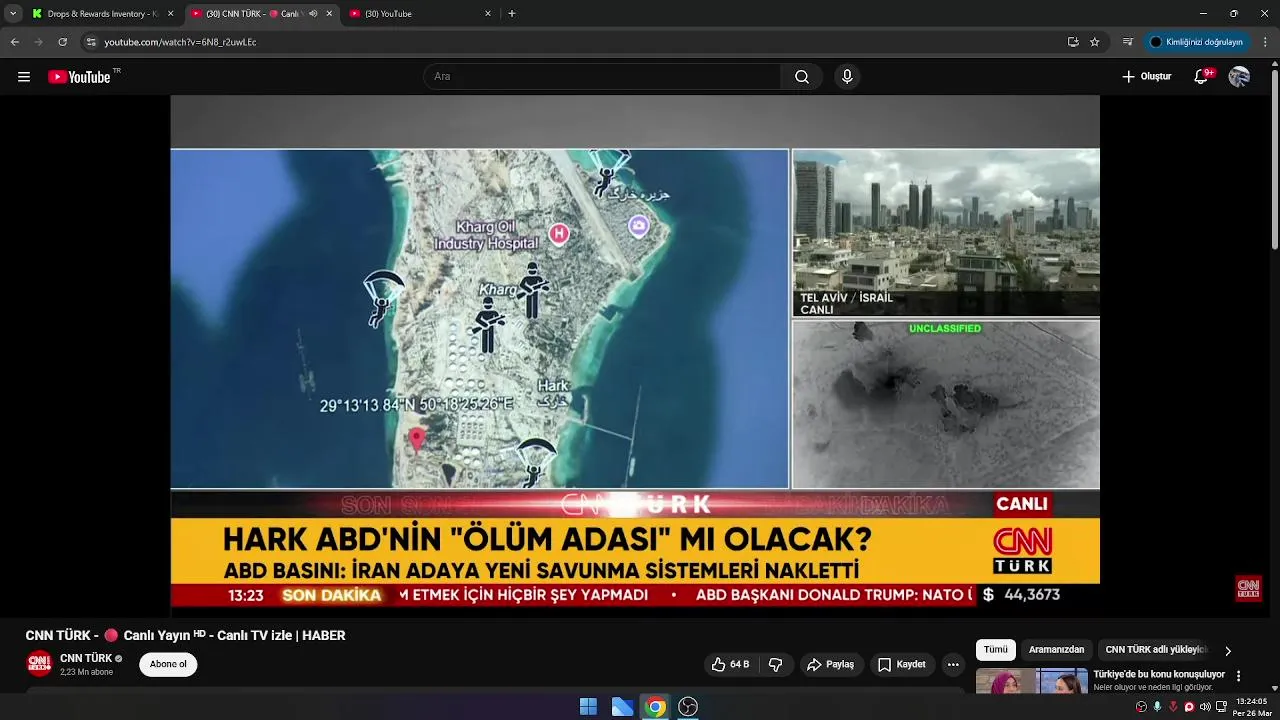This screenshot has height=720, width=1280.
Task: Open taskbar volume icon in system tray
Action: 1205,707
